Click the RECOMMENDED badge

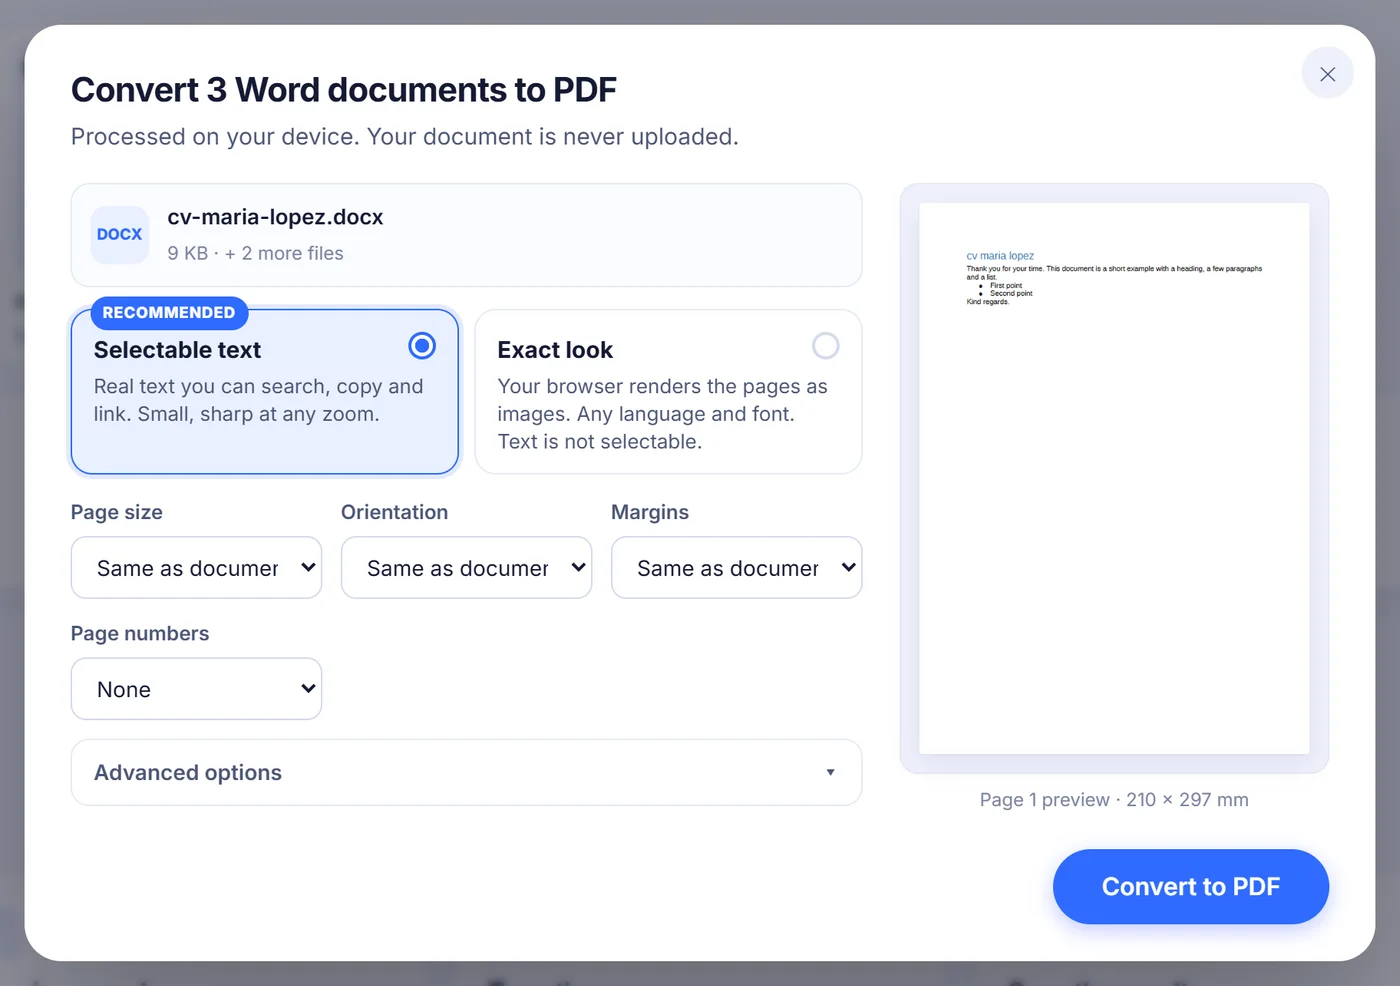(169, 313)
